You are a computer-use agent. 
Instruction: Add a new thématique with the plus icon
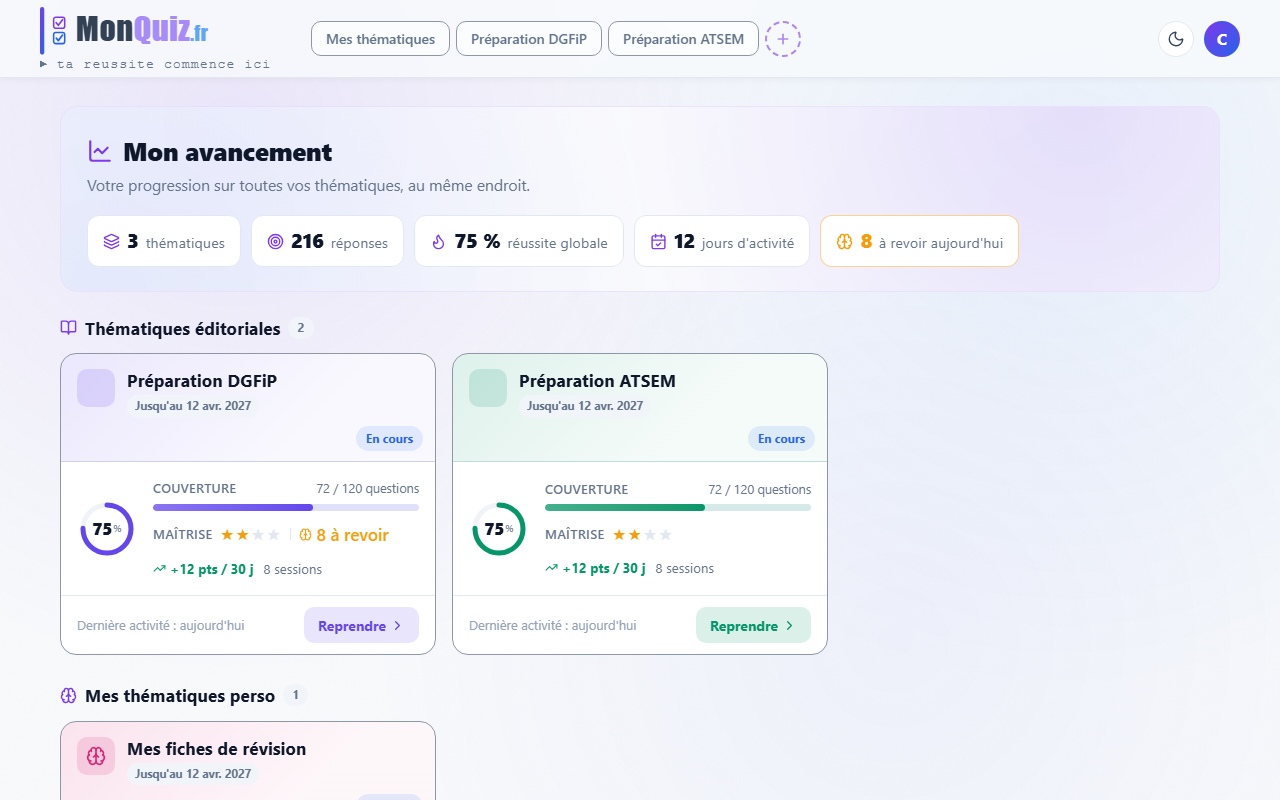point(783,39)
